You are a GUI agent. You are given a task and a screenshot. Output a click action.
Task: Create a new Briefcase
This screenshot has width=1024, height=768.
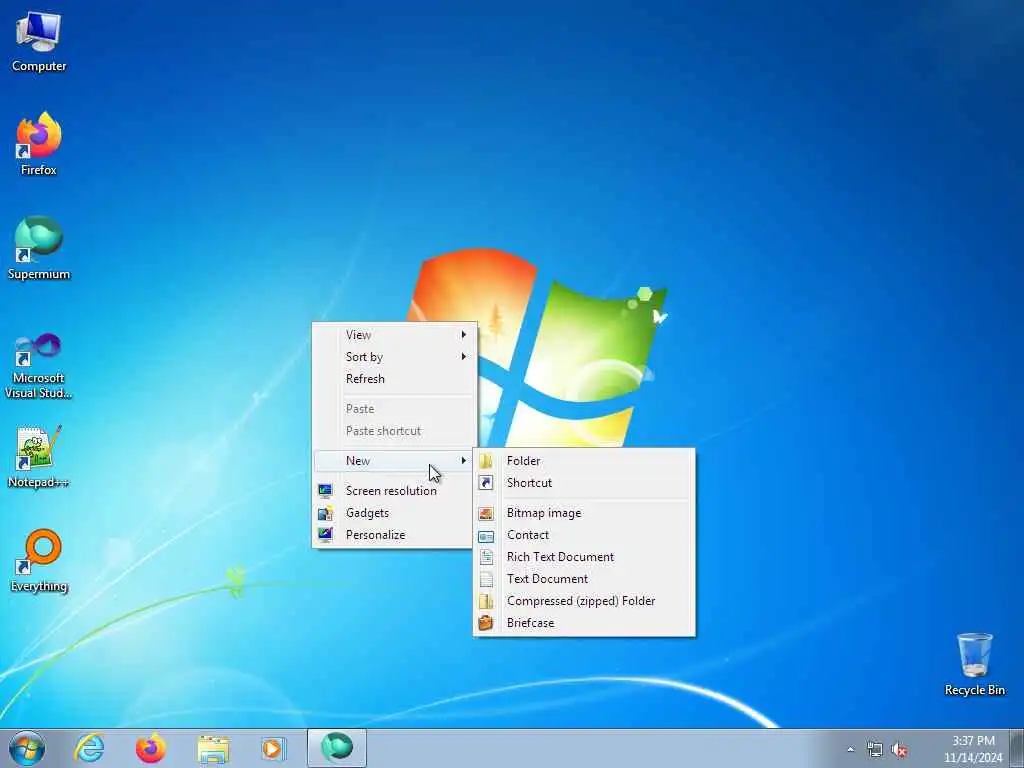click(584, 623)
